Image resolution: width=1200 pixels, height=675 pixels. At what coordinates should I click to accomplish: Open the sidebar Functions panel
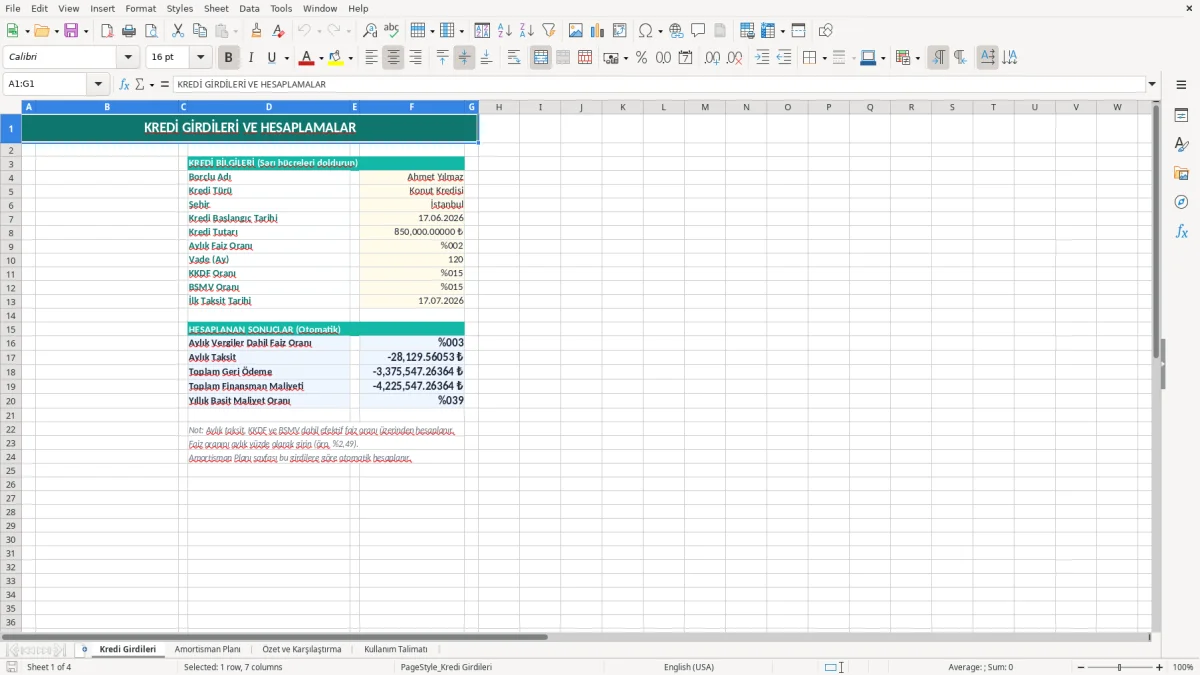pyautogui.click(x=1181, y=232)
